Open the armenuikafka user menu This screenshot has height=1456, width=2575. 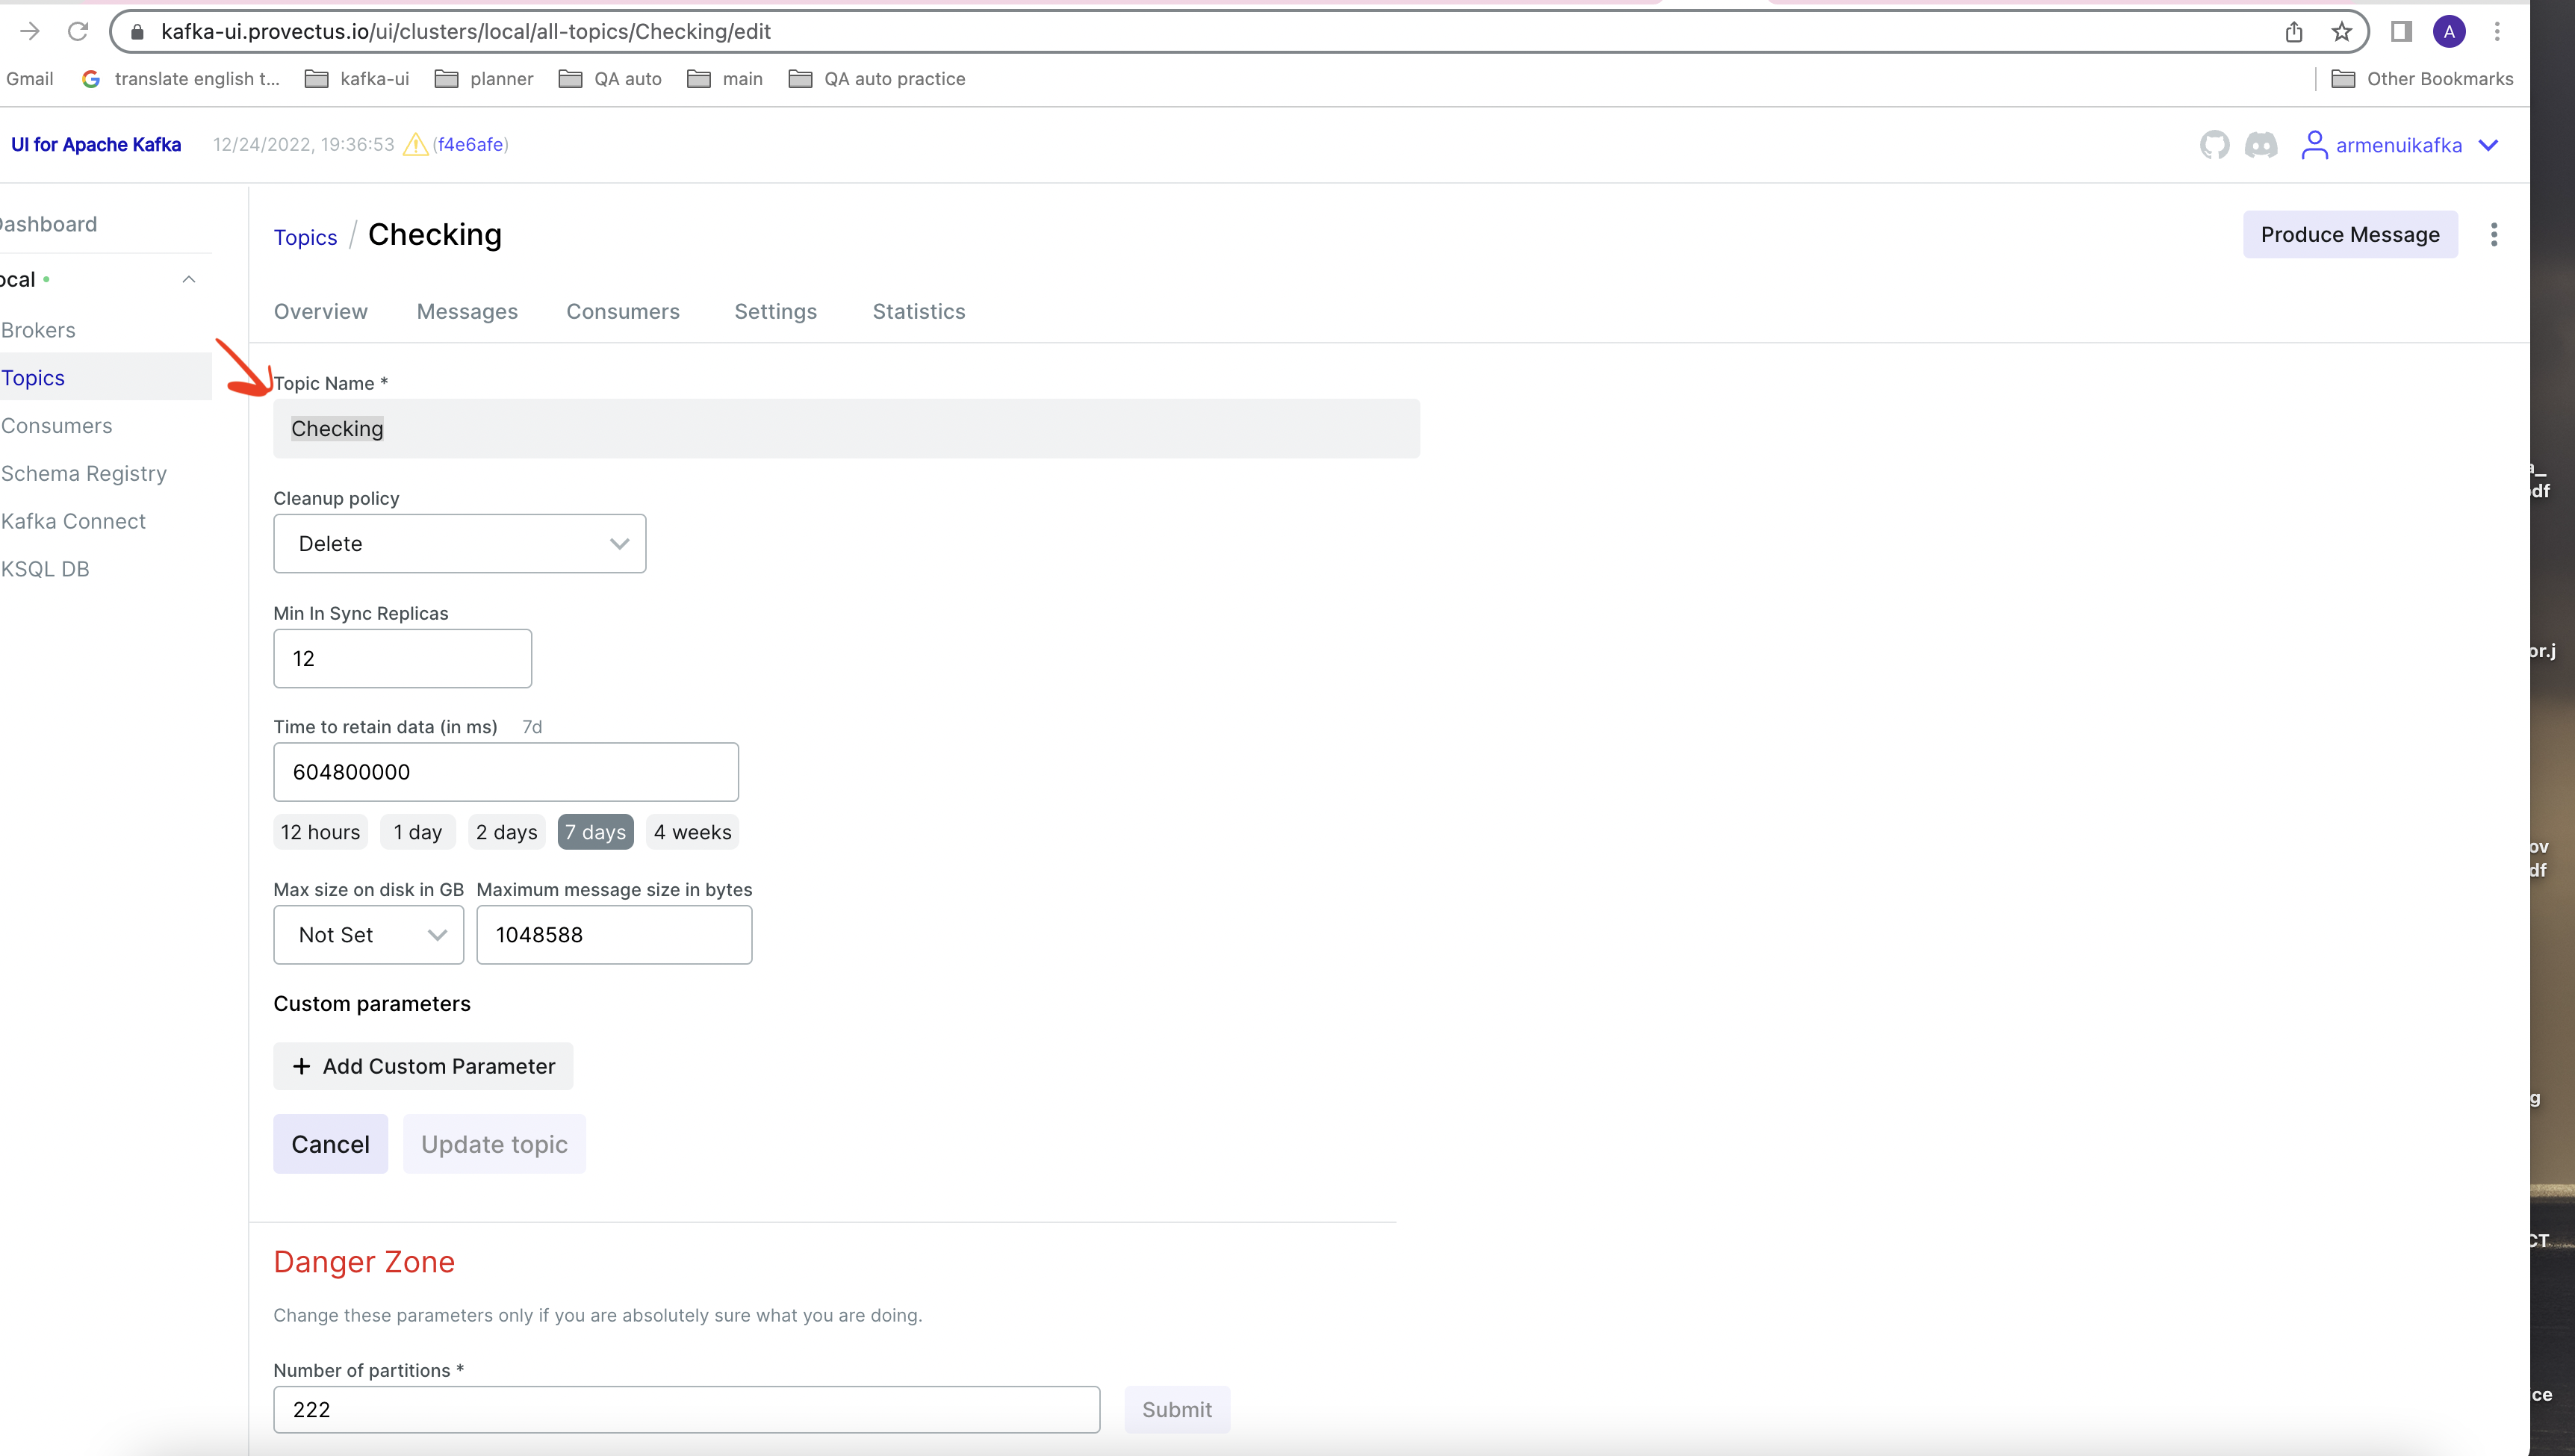(2399, 146)
